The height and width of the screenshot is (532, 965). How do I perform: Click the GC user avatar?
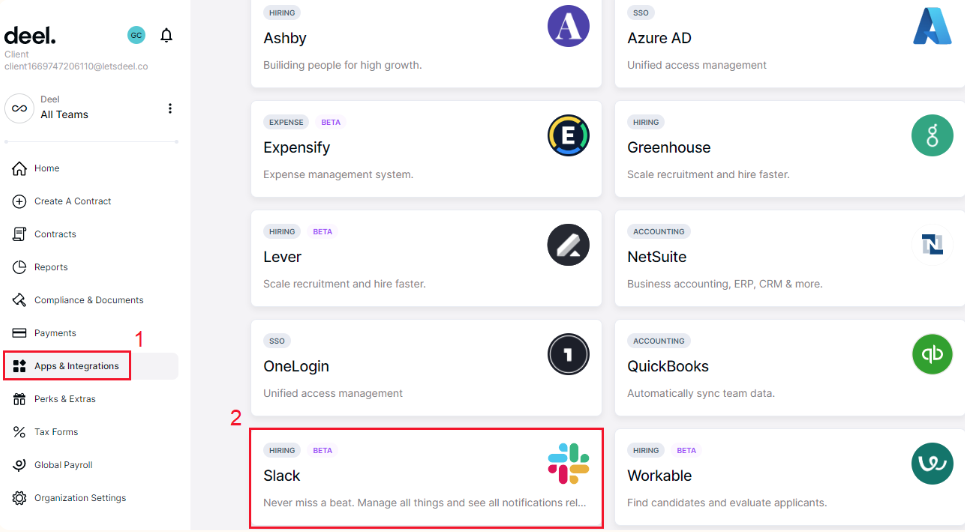pyautogui.click(x=136, y=35)
